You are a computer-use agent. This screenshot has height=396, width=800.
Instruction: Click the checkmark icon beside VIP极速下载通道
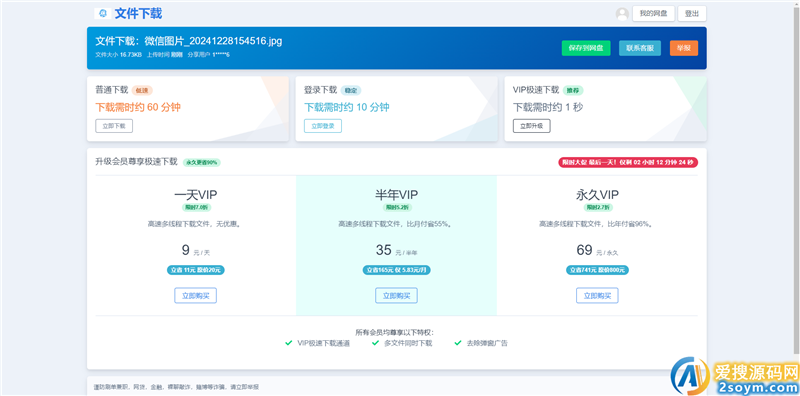coord(289,343)
